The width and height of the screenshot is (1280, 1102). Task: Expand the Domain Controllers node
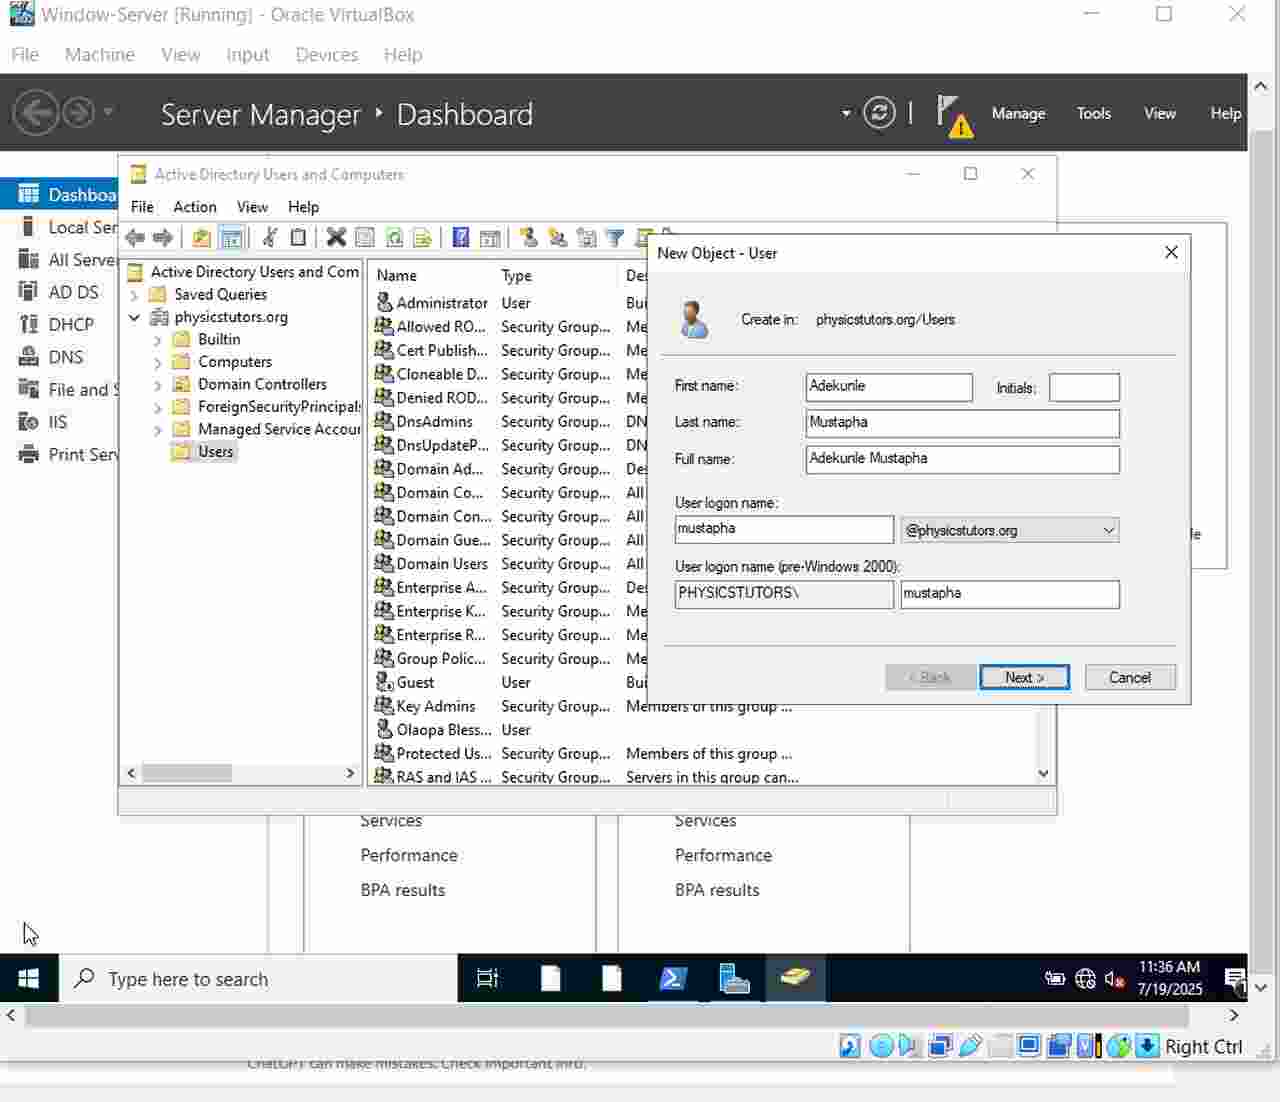(x=157, y=385)
